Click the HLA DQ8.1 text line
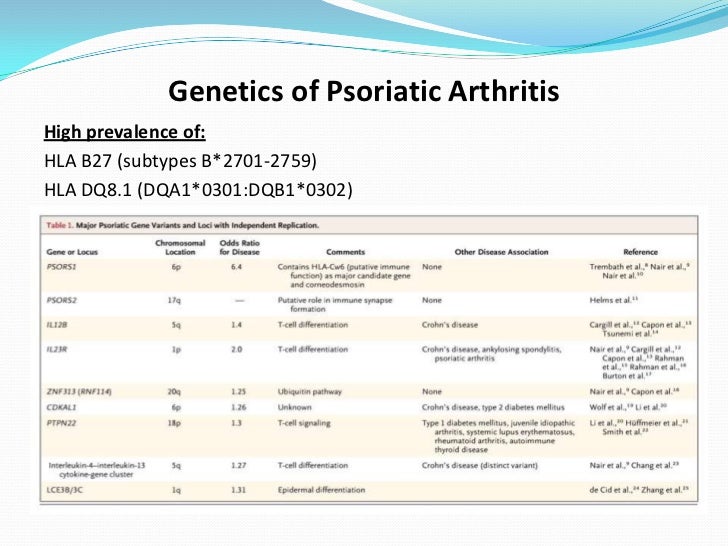 pyautogui.click(x=198, y=190)
